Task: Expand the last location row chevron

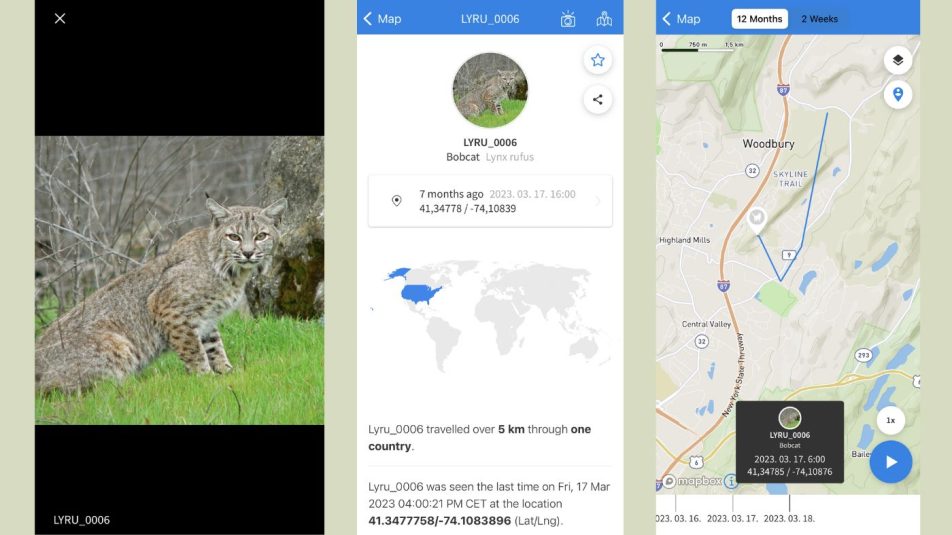Action: tap(598, 201)
